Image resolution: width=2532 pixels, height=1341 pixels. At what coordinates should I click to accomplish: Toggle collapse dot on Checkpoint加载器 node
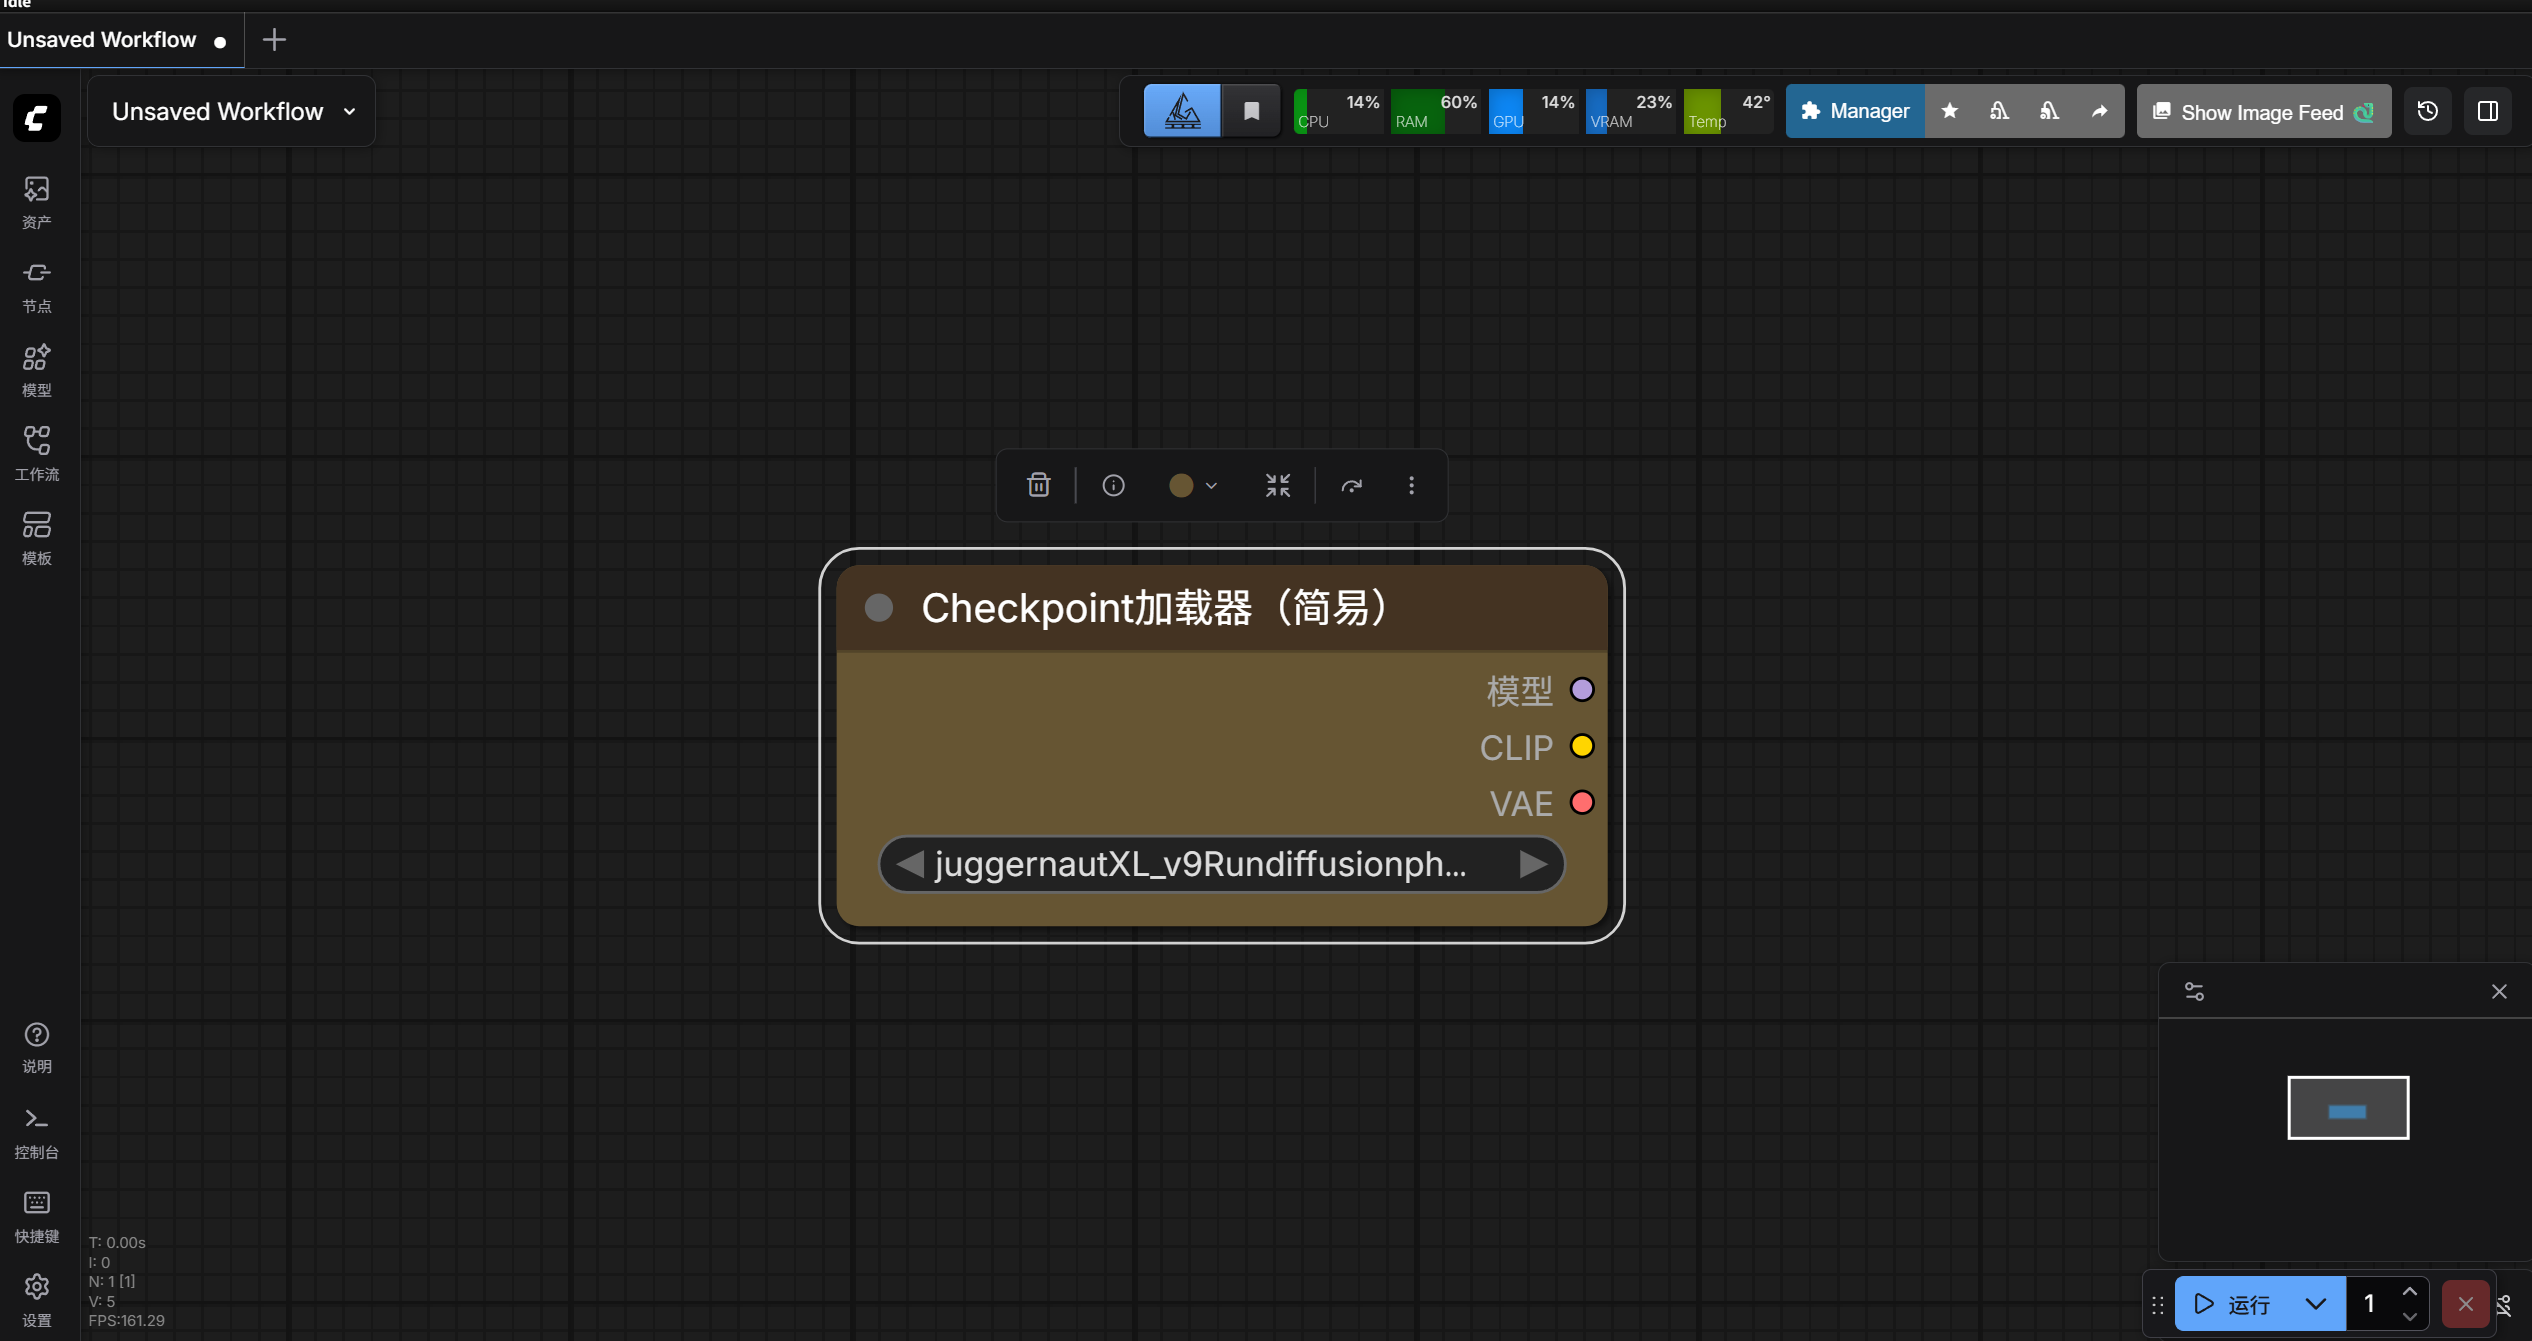pos(878,608)
